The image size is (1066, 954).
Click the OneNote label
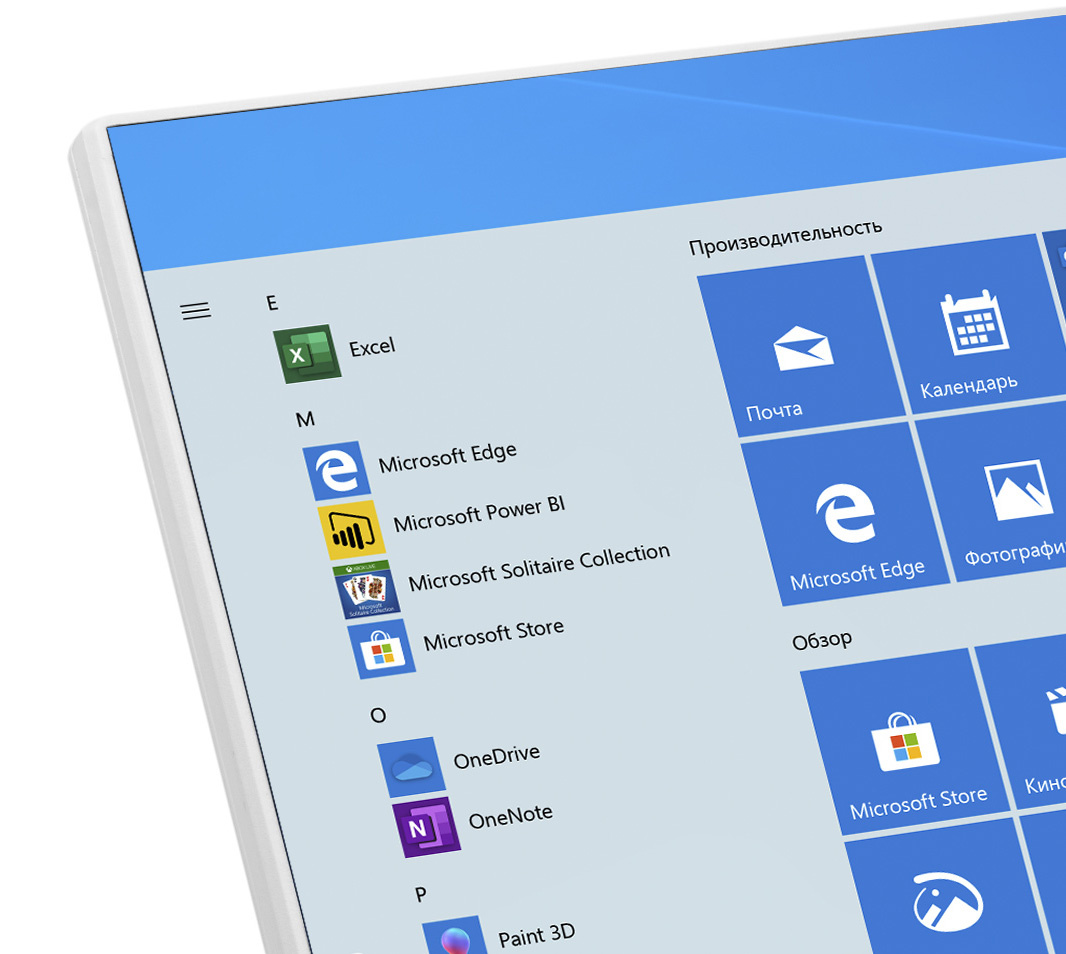tap(511, 816)
